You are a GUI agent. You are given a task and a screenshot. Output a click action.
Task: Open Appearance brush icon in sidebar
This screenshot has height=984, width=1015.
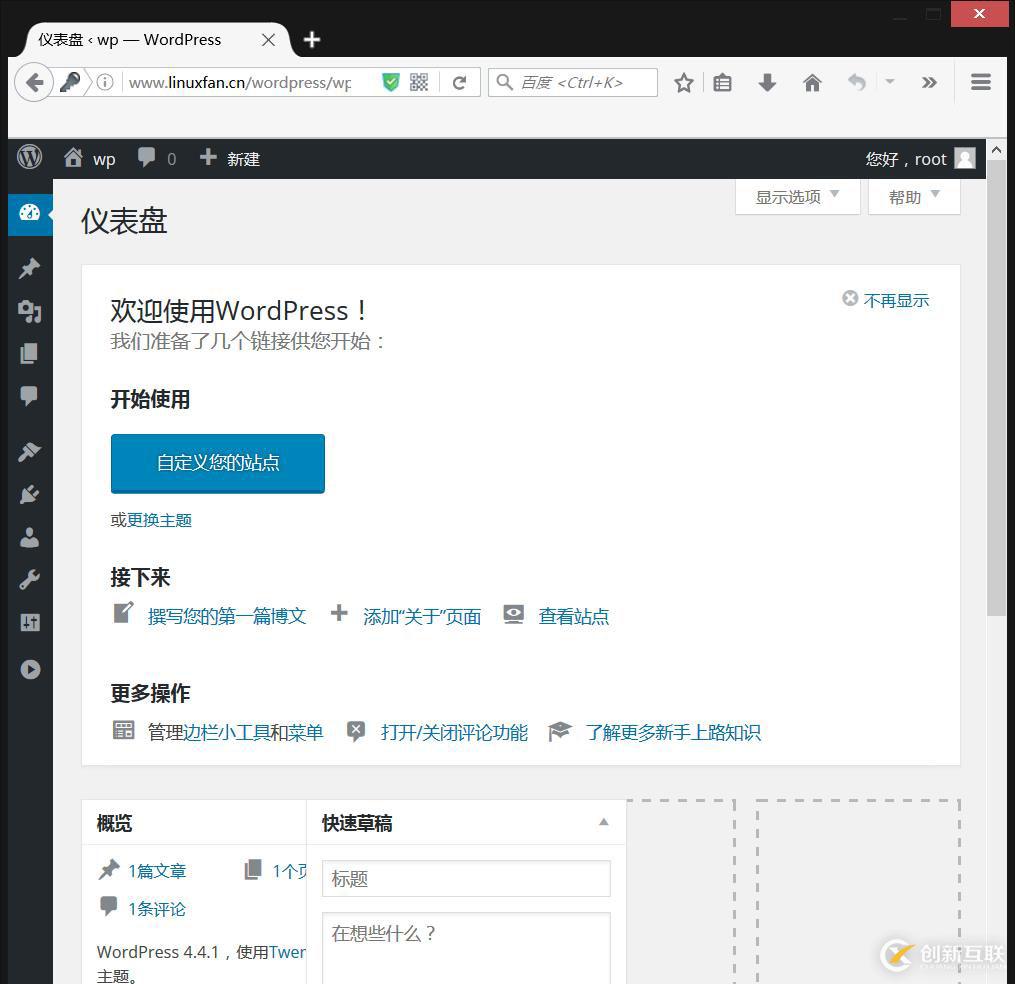(30, 451)
